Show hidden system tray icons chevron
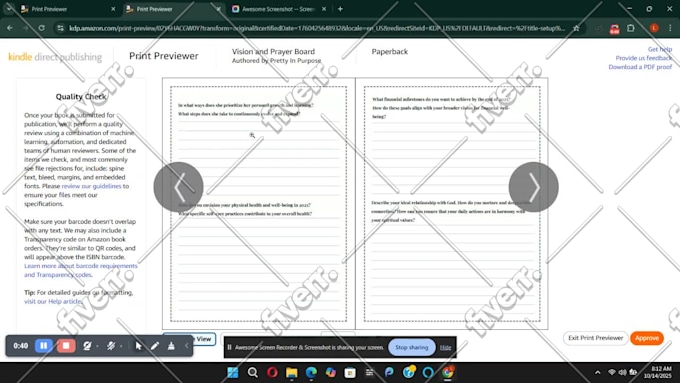The width and height of the screenshot is (680, 383). 598,372
